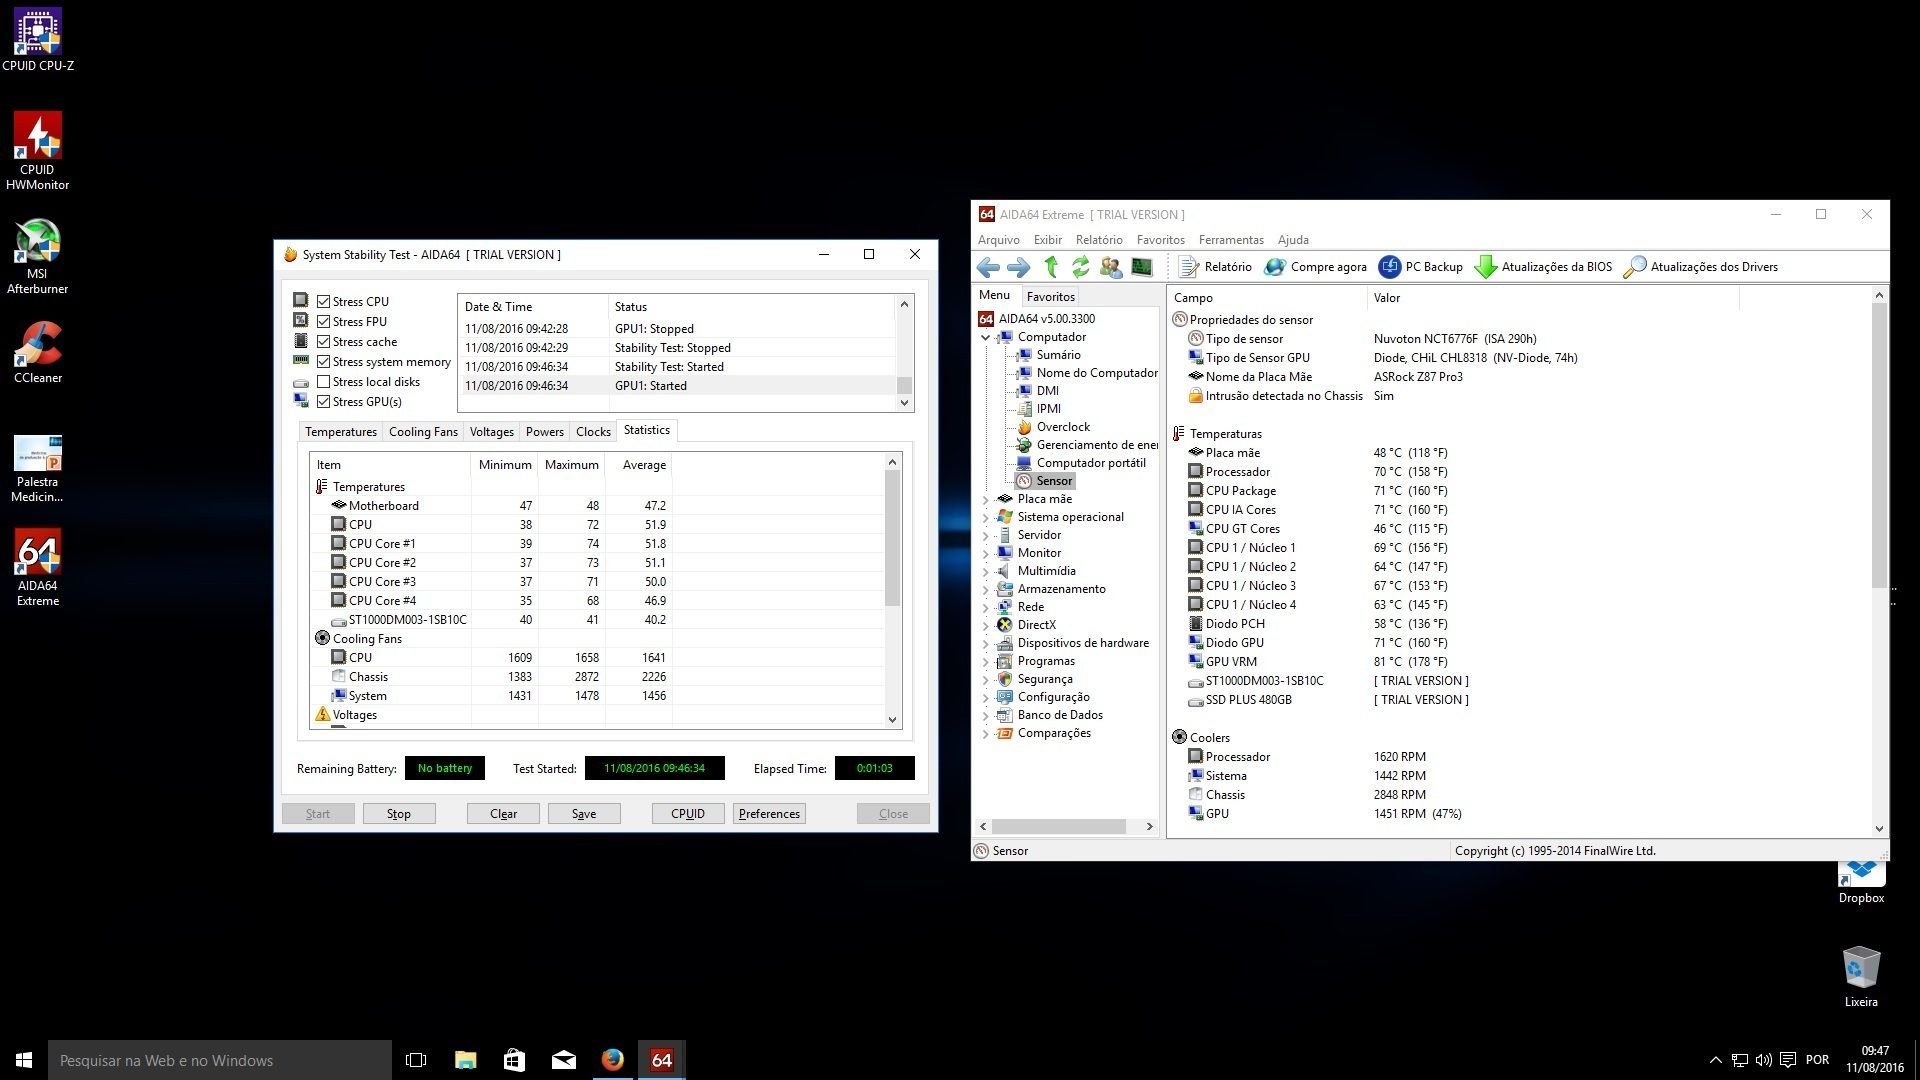Click Firefox icon in taskbar

pos(613,1060)
